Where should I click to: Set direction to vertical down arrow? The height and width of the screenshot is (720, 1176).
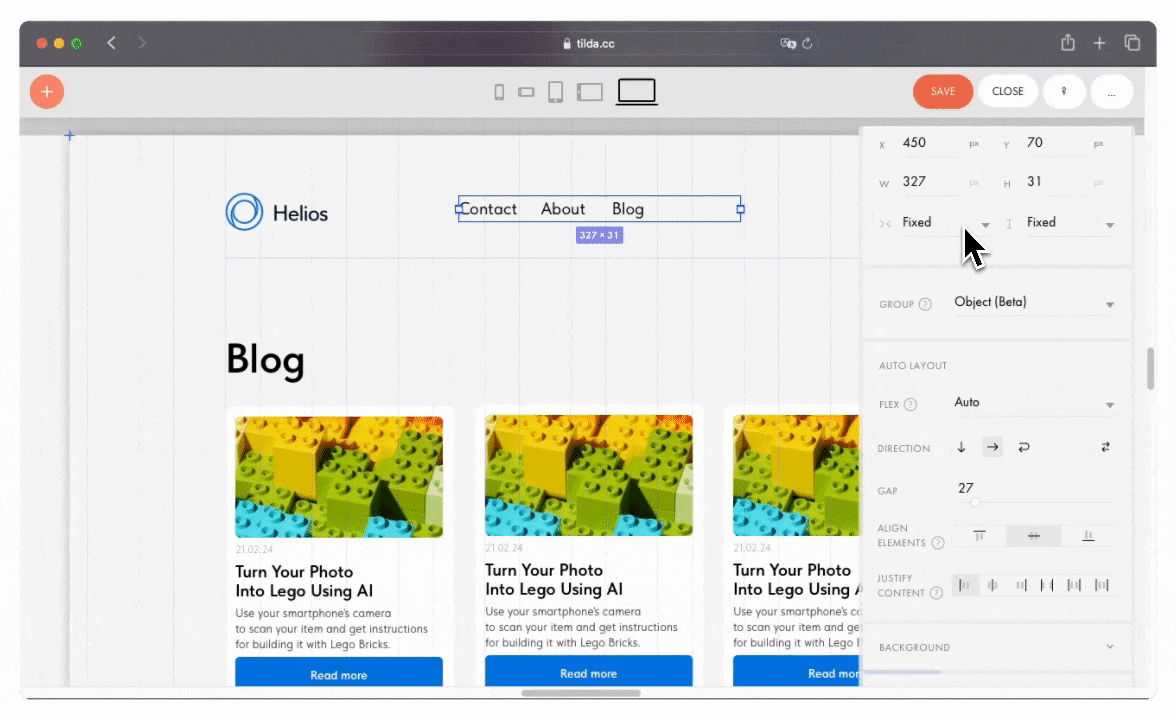tap(962, 447)
